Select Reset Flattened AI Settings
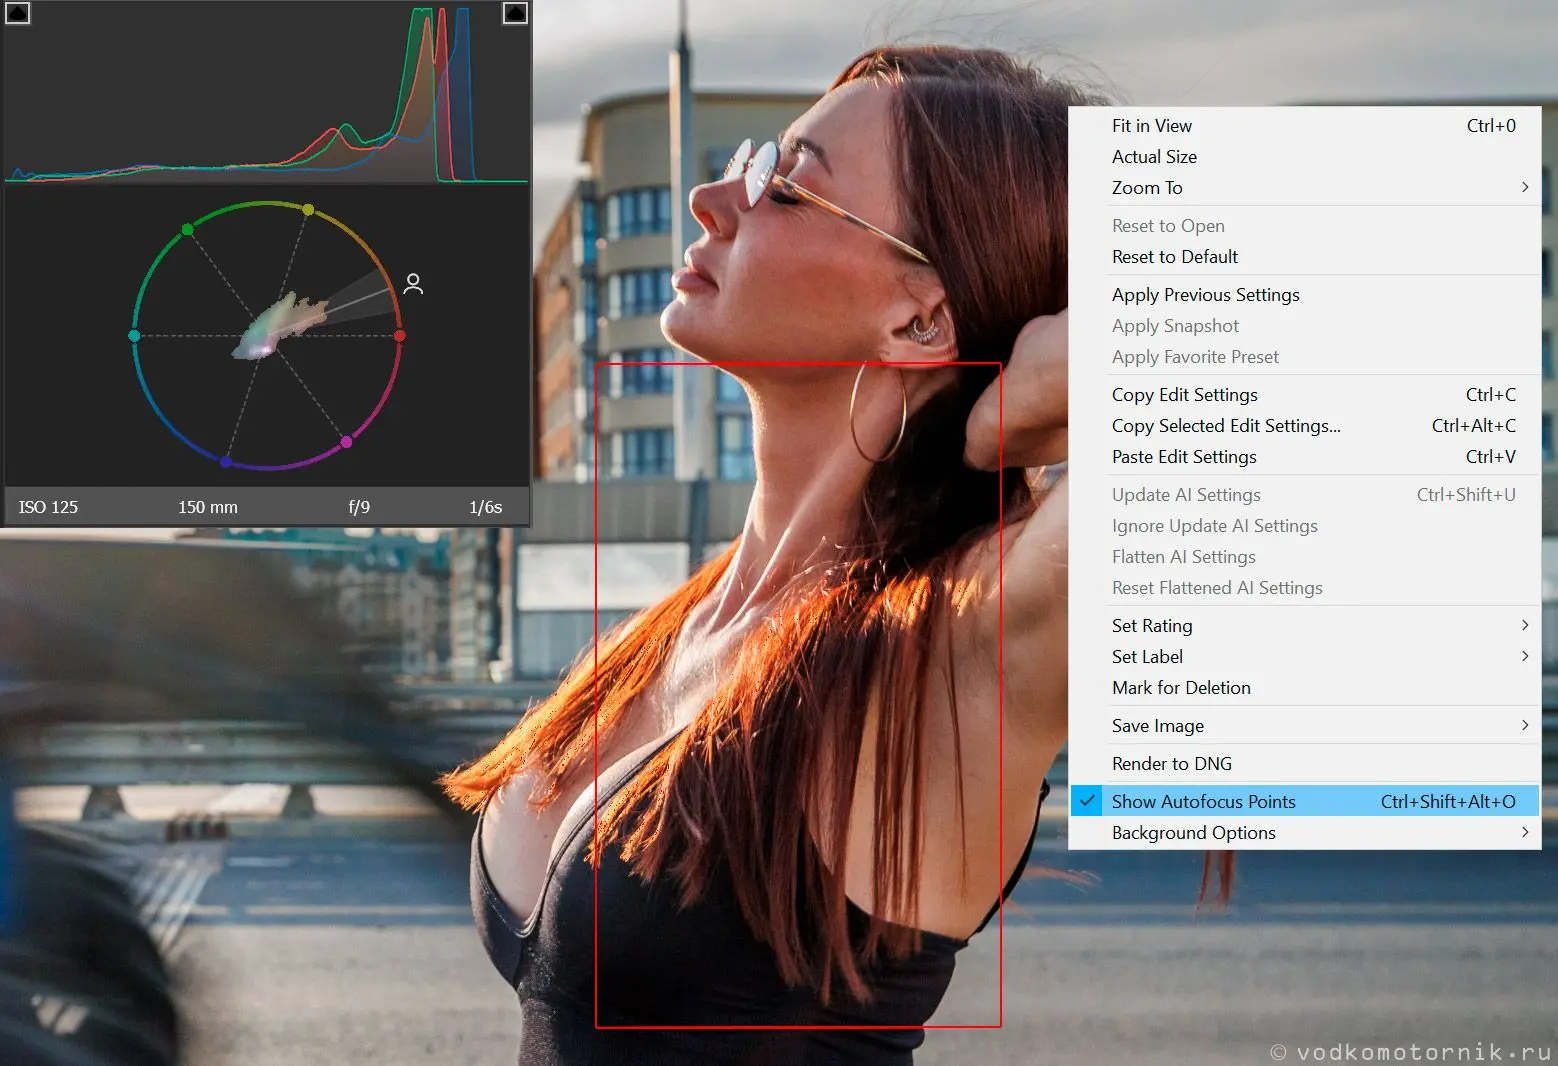 pos(1305,588)
